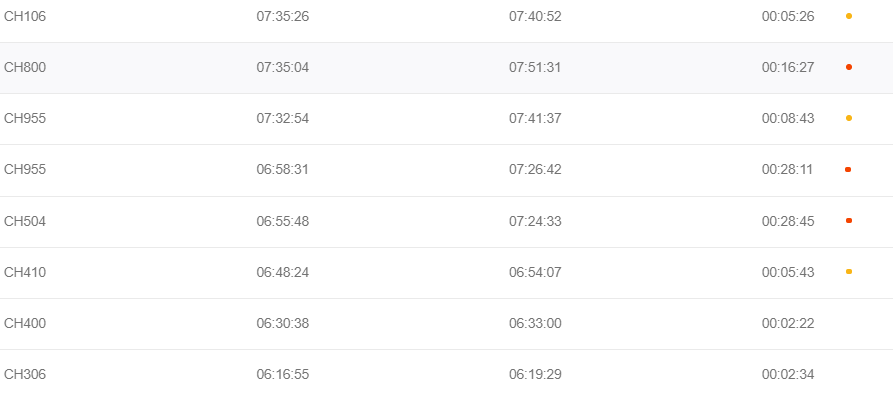
Task: Click the orange status dot in CH106 row
Action: coord(849,17)
